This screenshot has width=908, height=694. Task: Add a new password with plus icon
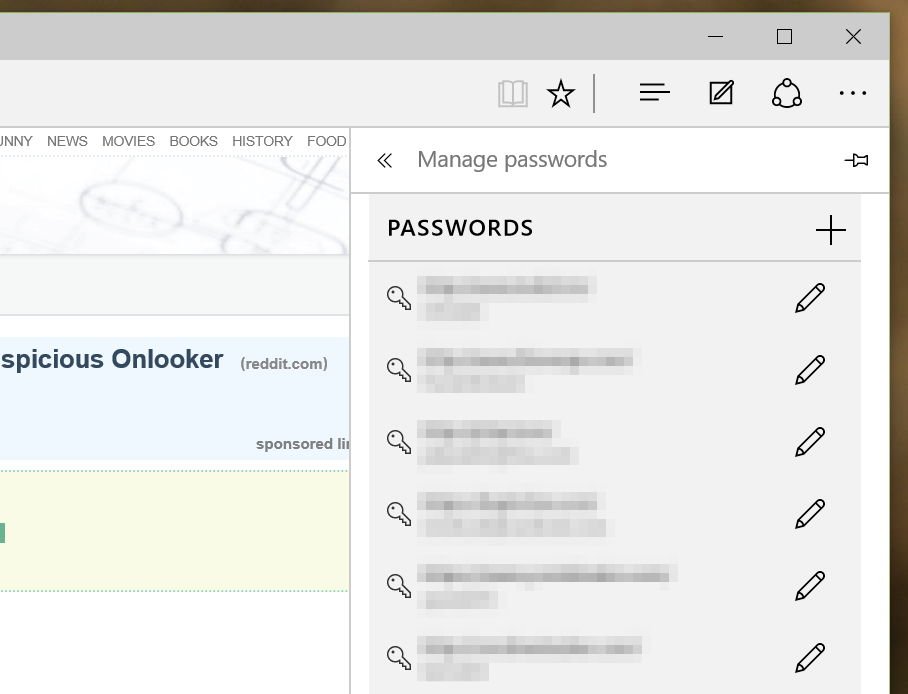coord(830,230)
